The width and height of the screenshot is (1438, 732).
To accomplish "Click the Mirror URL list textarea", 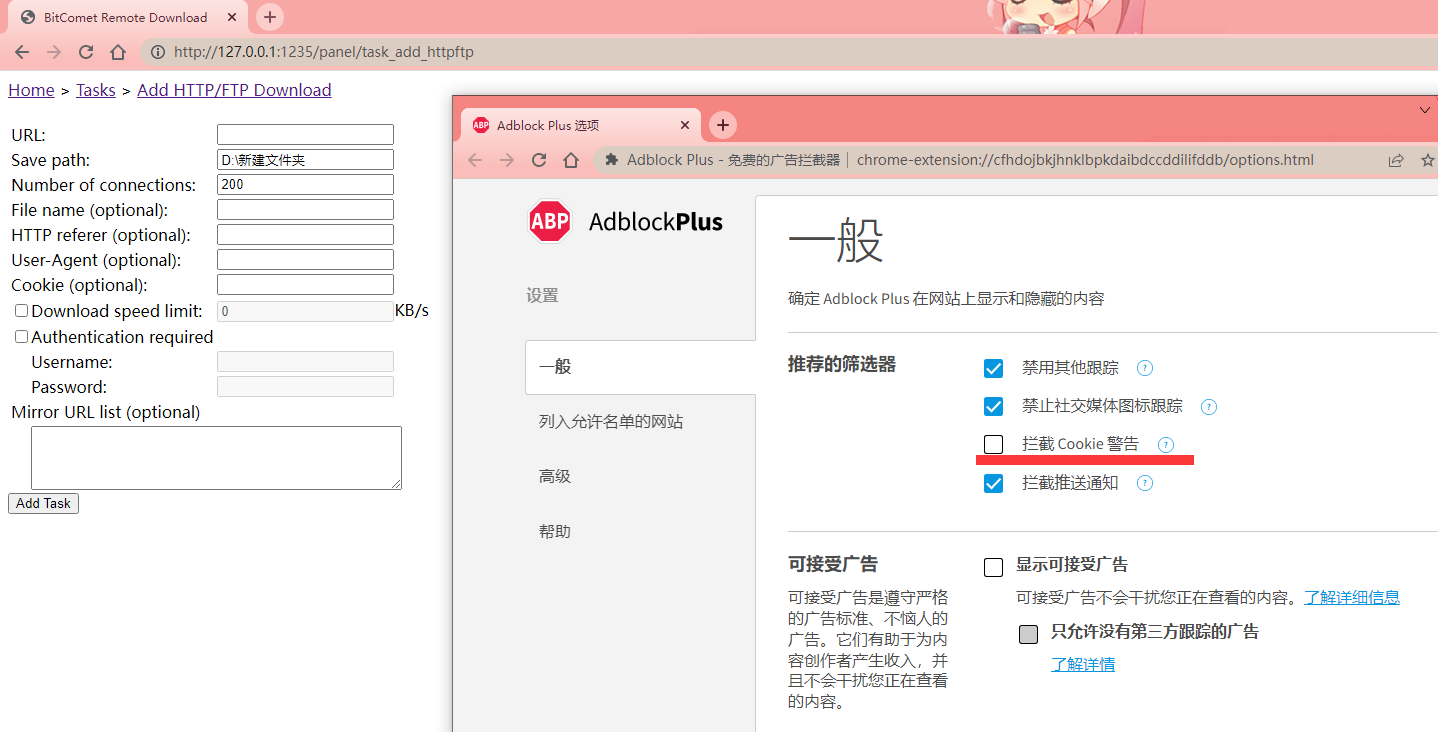I will [216, 458].
